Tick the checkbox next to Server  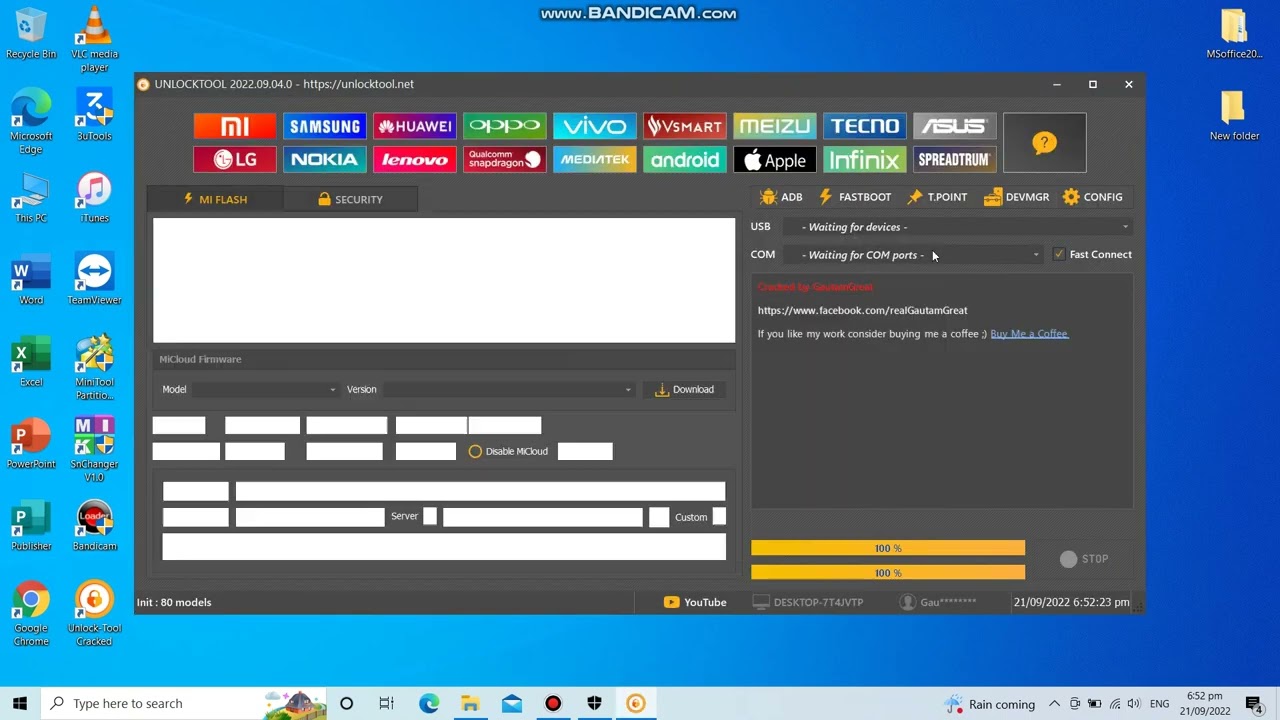pyautogui.click(x=430, y=517)
